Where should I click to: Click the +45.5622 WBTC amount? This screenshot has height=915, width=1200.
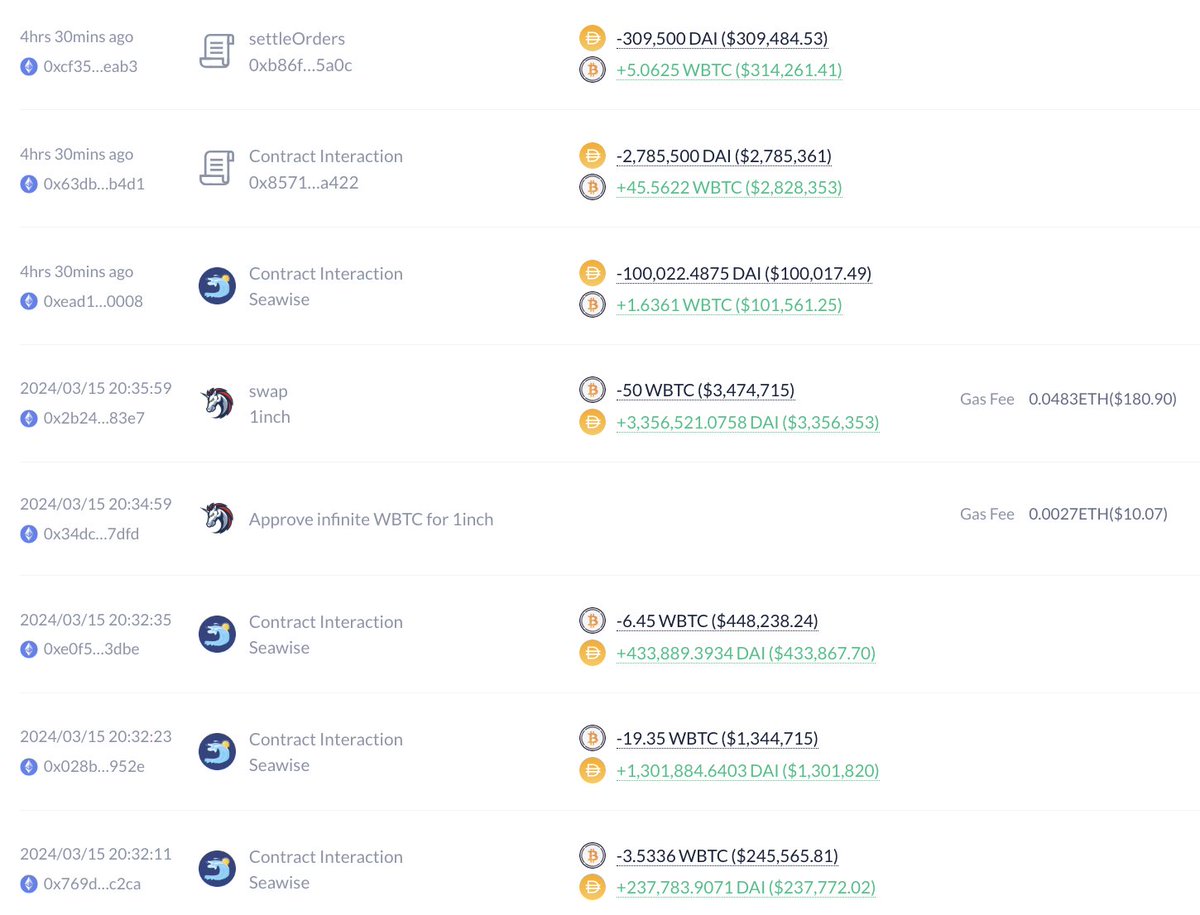[729, 188]
